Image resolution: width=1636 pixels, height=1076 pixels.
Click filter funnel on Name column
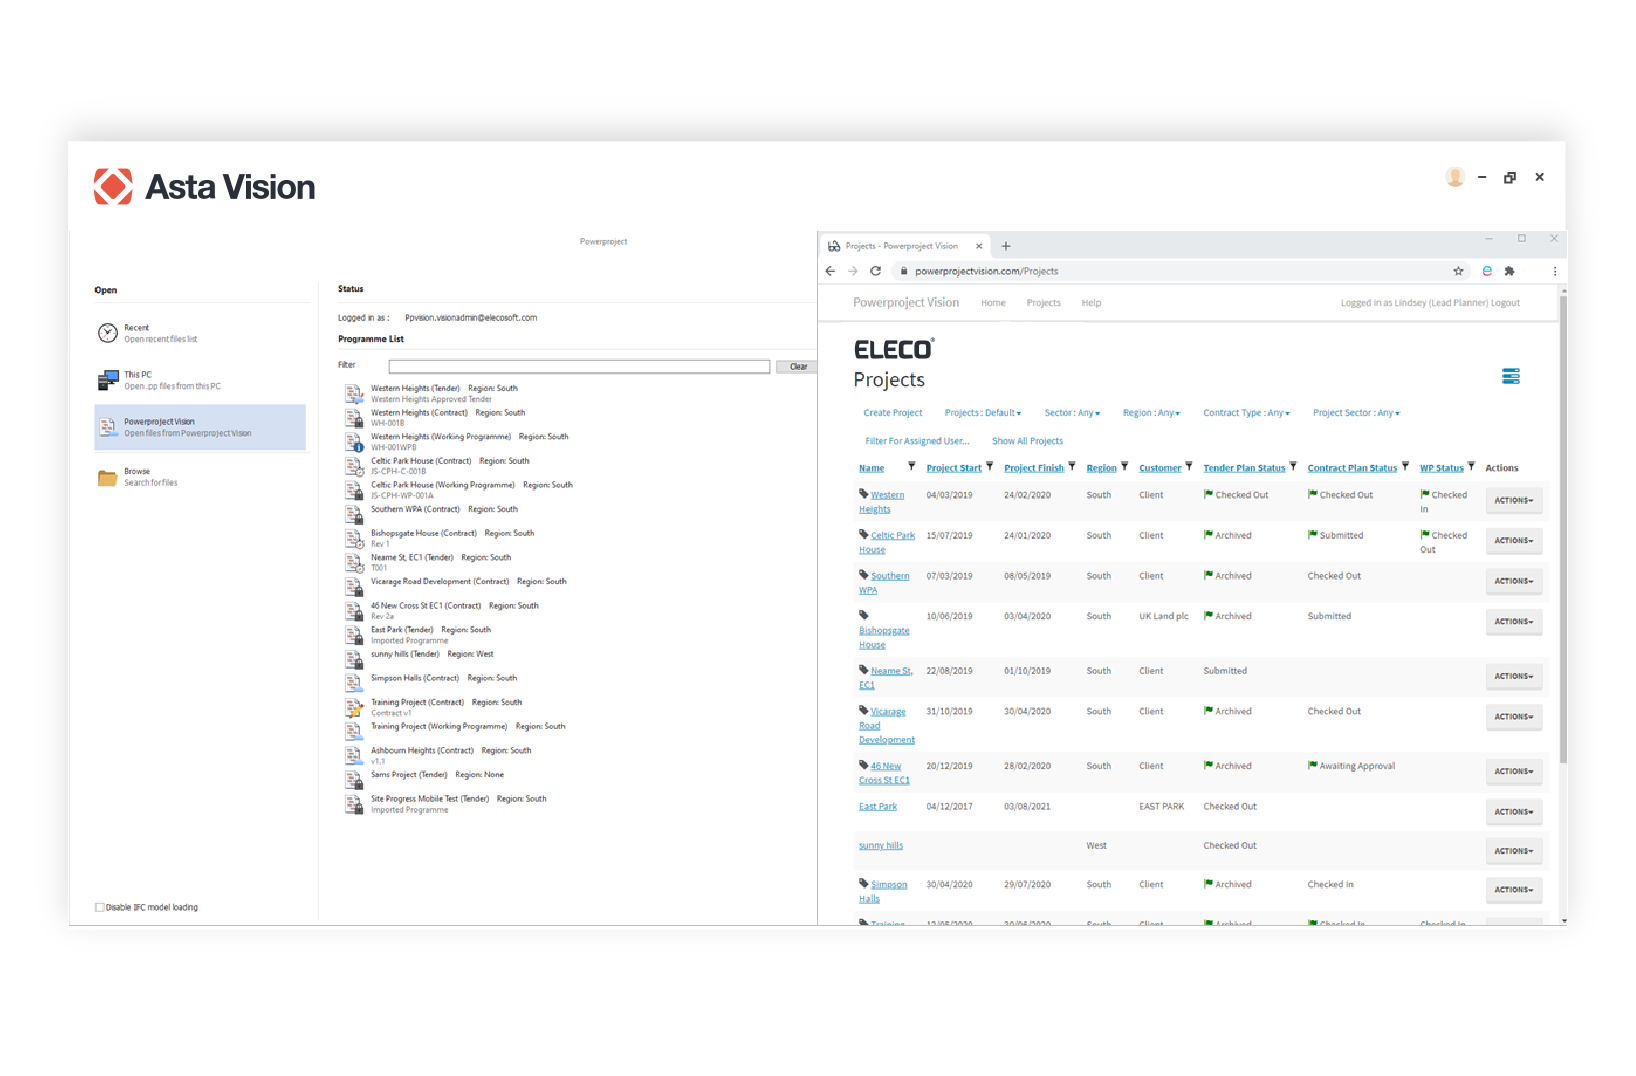pos(911,466)
